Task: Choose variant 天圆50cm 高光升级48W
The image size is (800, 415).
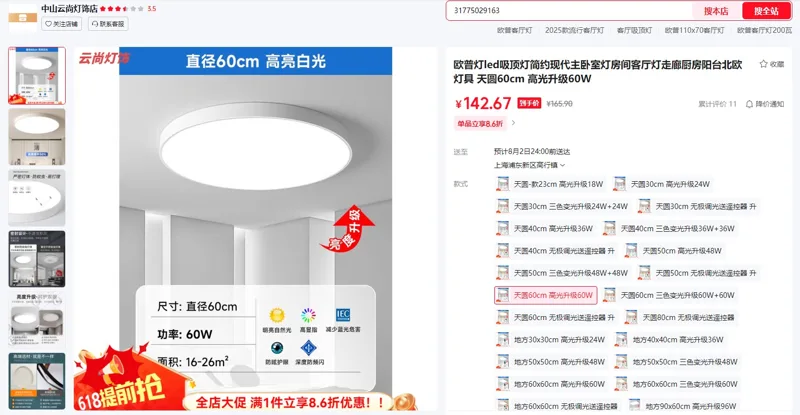Action: [x=674, y=251]
